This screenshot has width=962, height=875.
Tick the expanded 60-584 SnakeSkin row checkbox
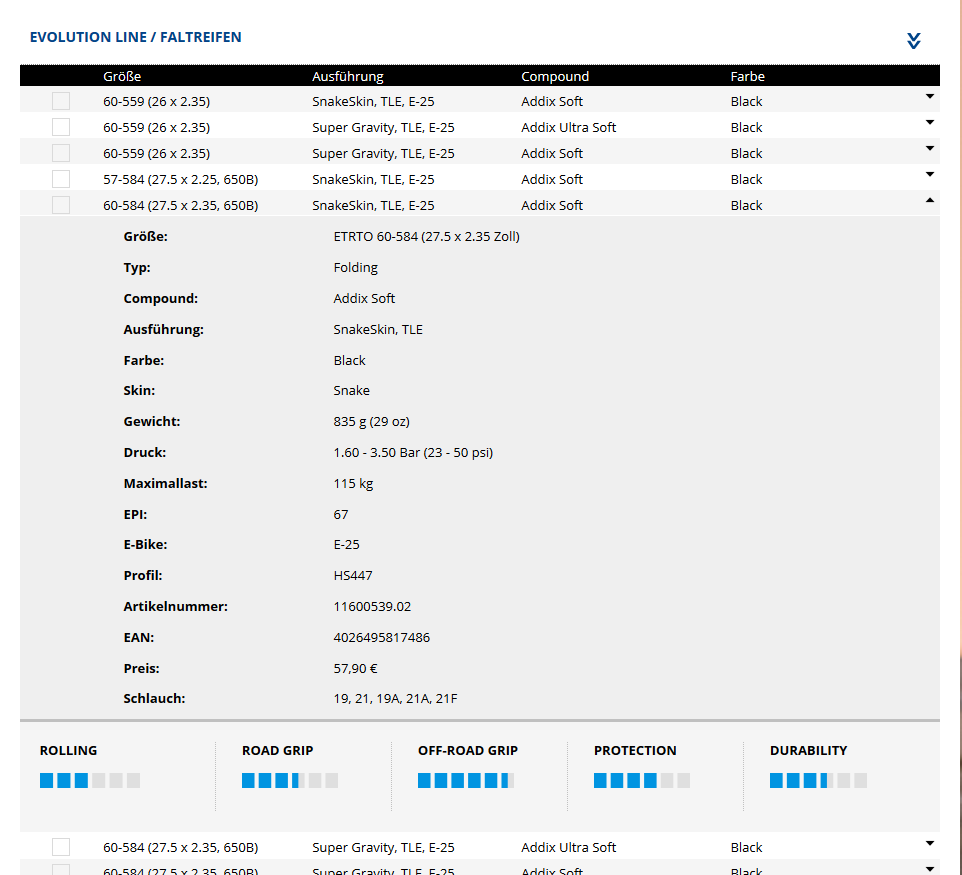click(x=61, y=205)
